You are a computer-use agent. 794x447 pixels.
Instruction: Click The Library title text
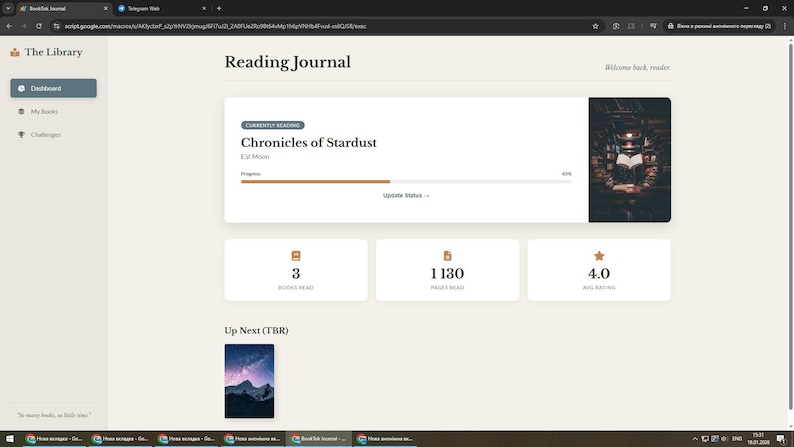point(53,52)
